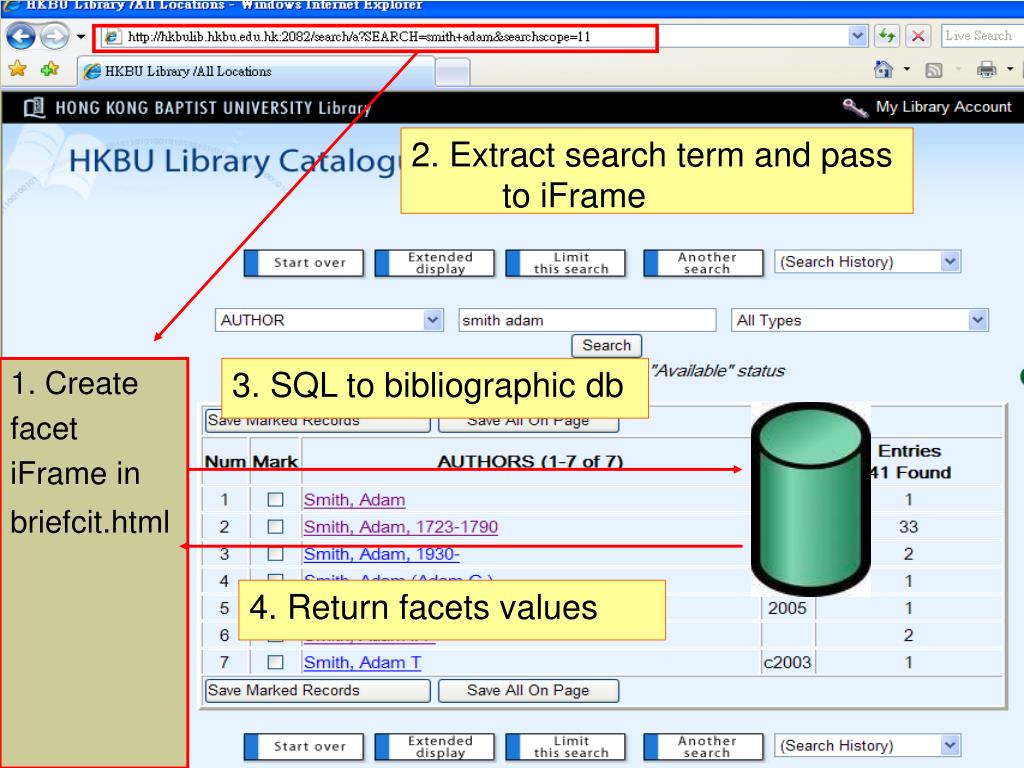Viewport: 1024px width, 768px height.
Task: Click Hong Kong Baptist University Library book icon
Action: [35, 107]
